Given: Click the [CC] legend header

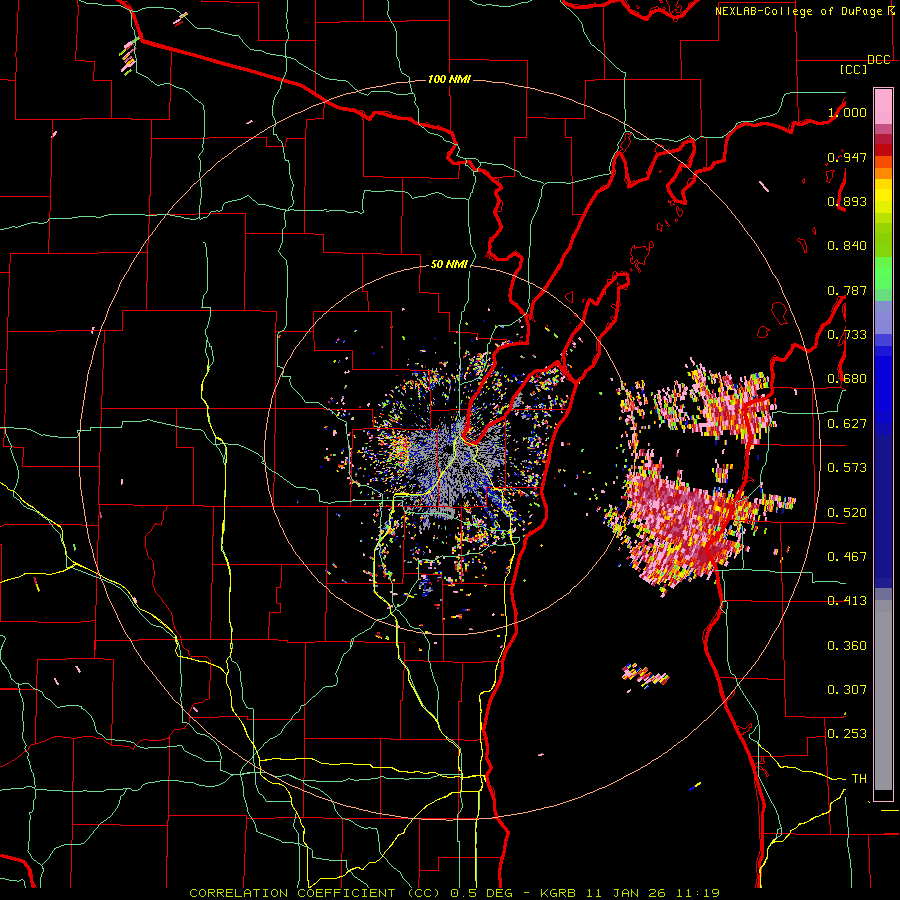Looking at the screenshot, I should tap(854, 69).
